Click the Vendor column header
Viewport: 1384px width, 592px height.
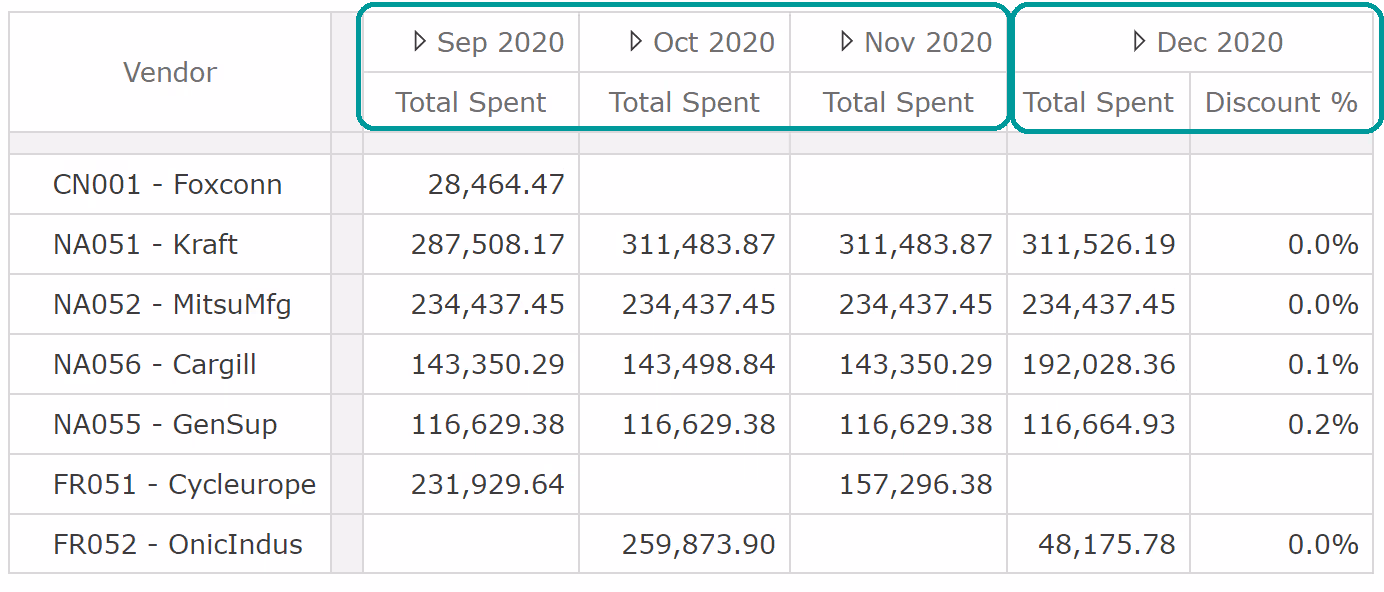tap(170, 72)
